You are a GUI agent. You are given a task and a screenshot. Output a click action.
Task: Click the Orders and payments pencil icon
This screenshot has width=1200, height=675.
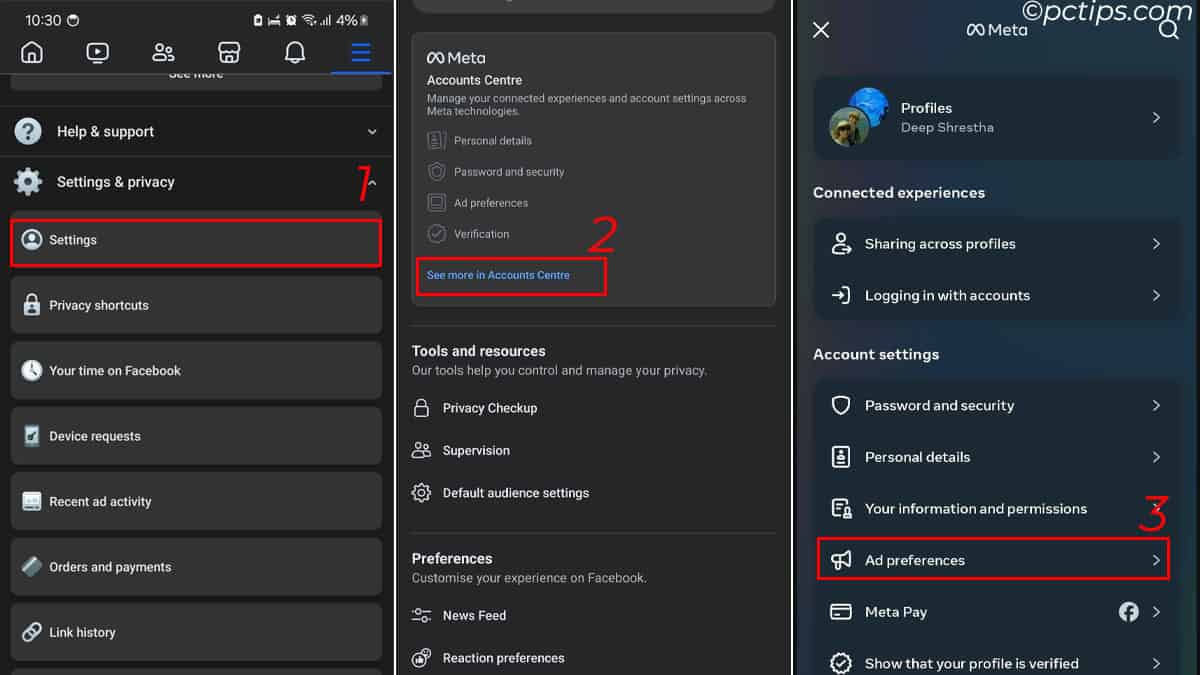point(32,567)
